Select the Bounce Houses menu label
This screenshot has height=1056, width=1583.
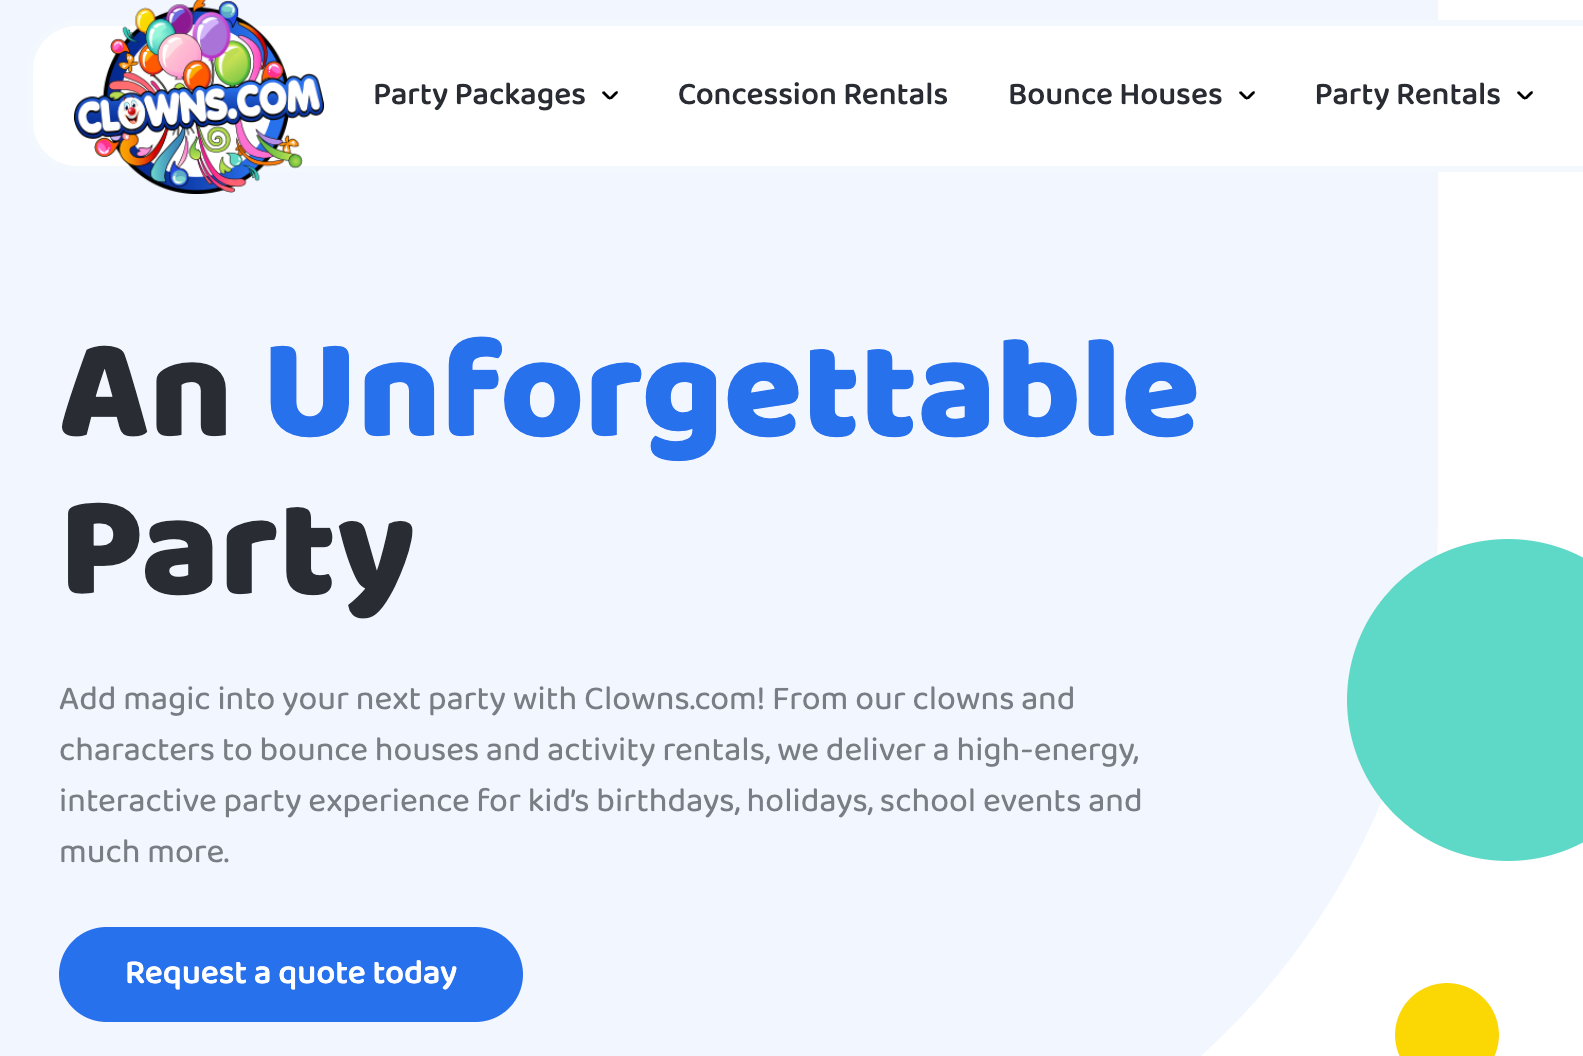click(x=1115, y=94)
